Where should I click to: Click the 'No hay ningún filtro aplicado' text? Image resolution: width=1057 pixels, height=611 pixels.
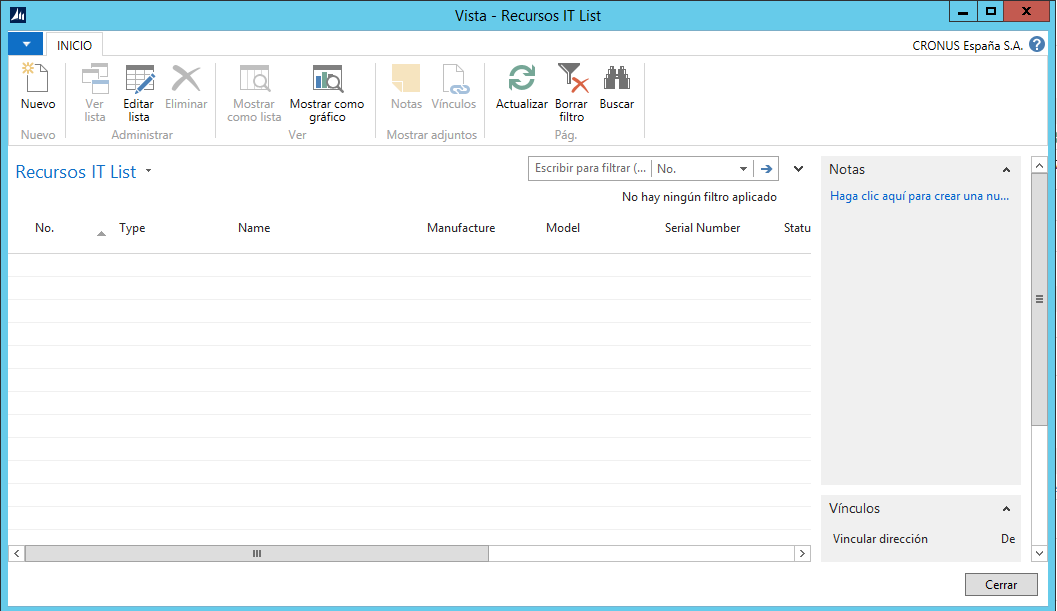699,197
